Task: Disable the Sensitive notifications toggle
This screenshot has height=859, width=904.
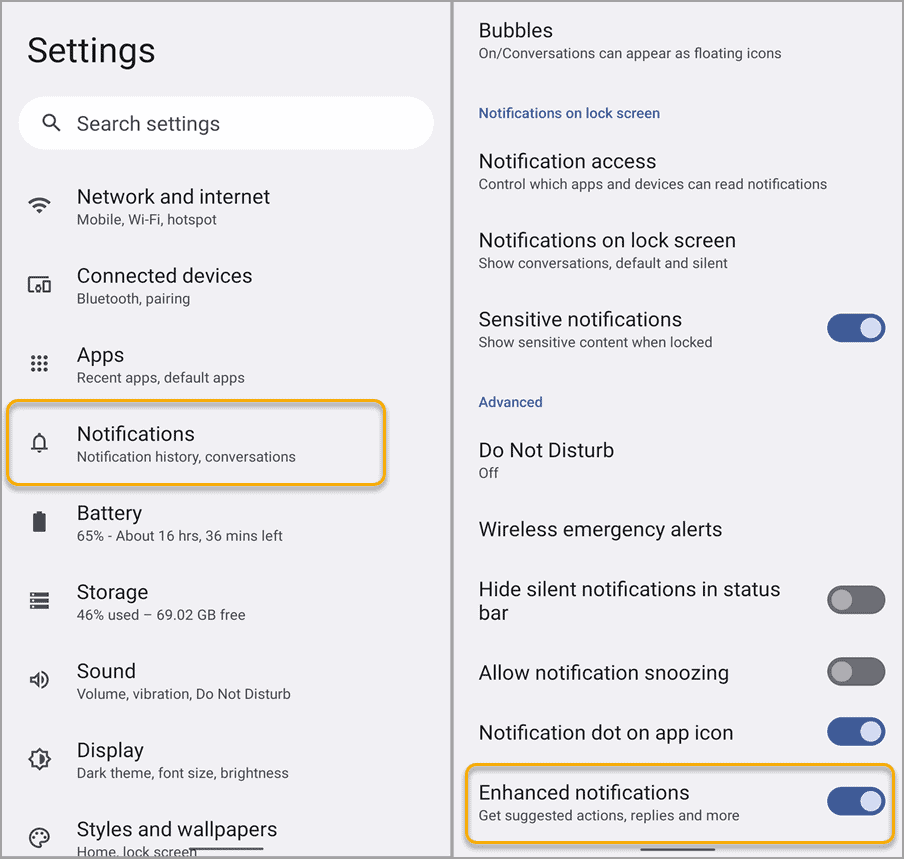Action: pyautogui.click(x=856, y=328)
